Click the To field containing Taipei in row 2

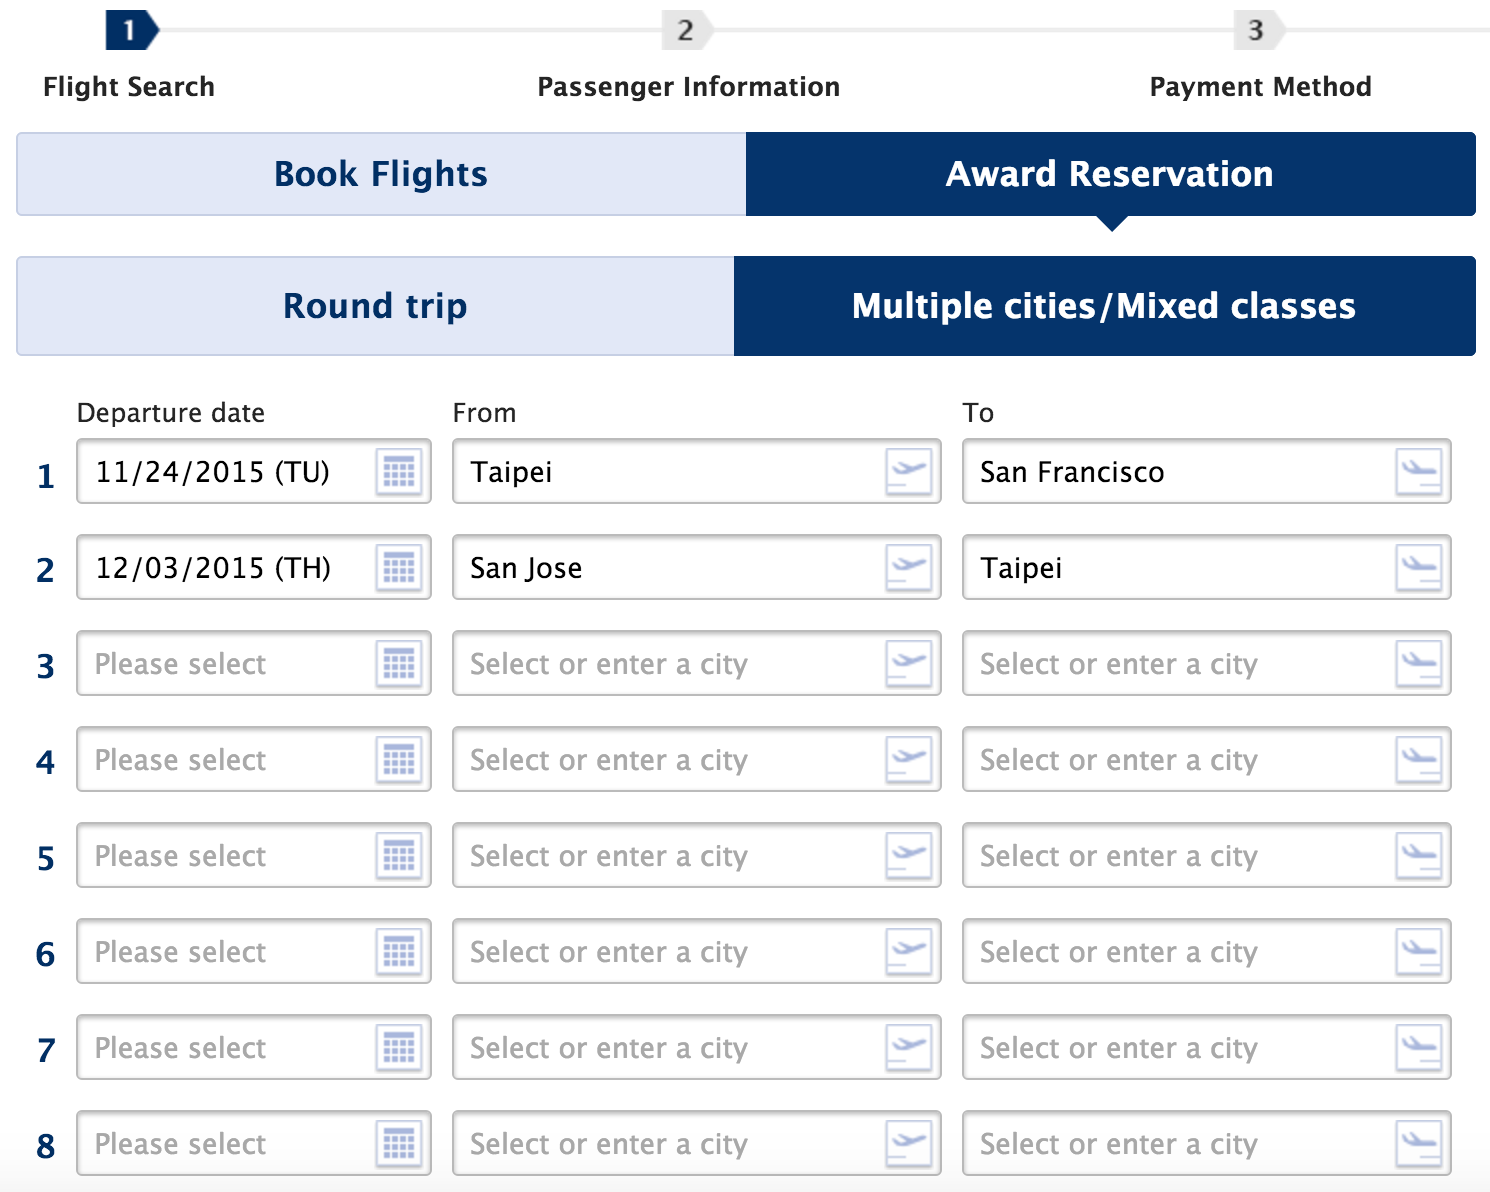click(x=1206, y=567)
